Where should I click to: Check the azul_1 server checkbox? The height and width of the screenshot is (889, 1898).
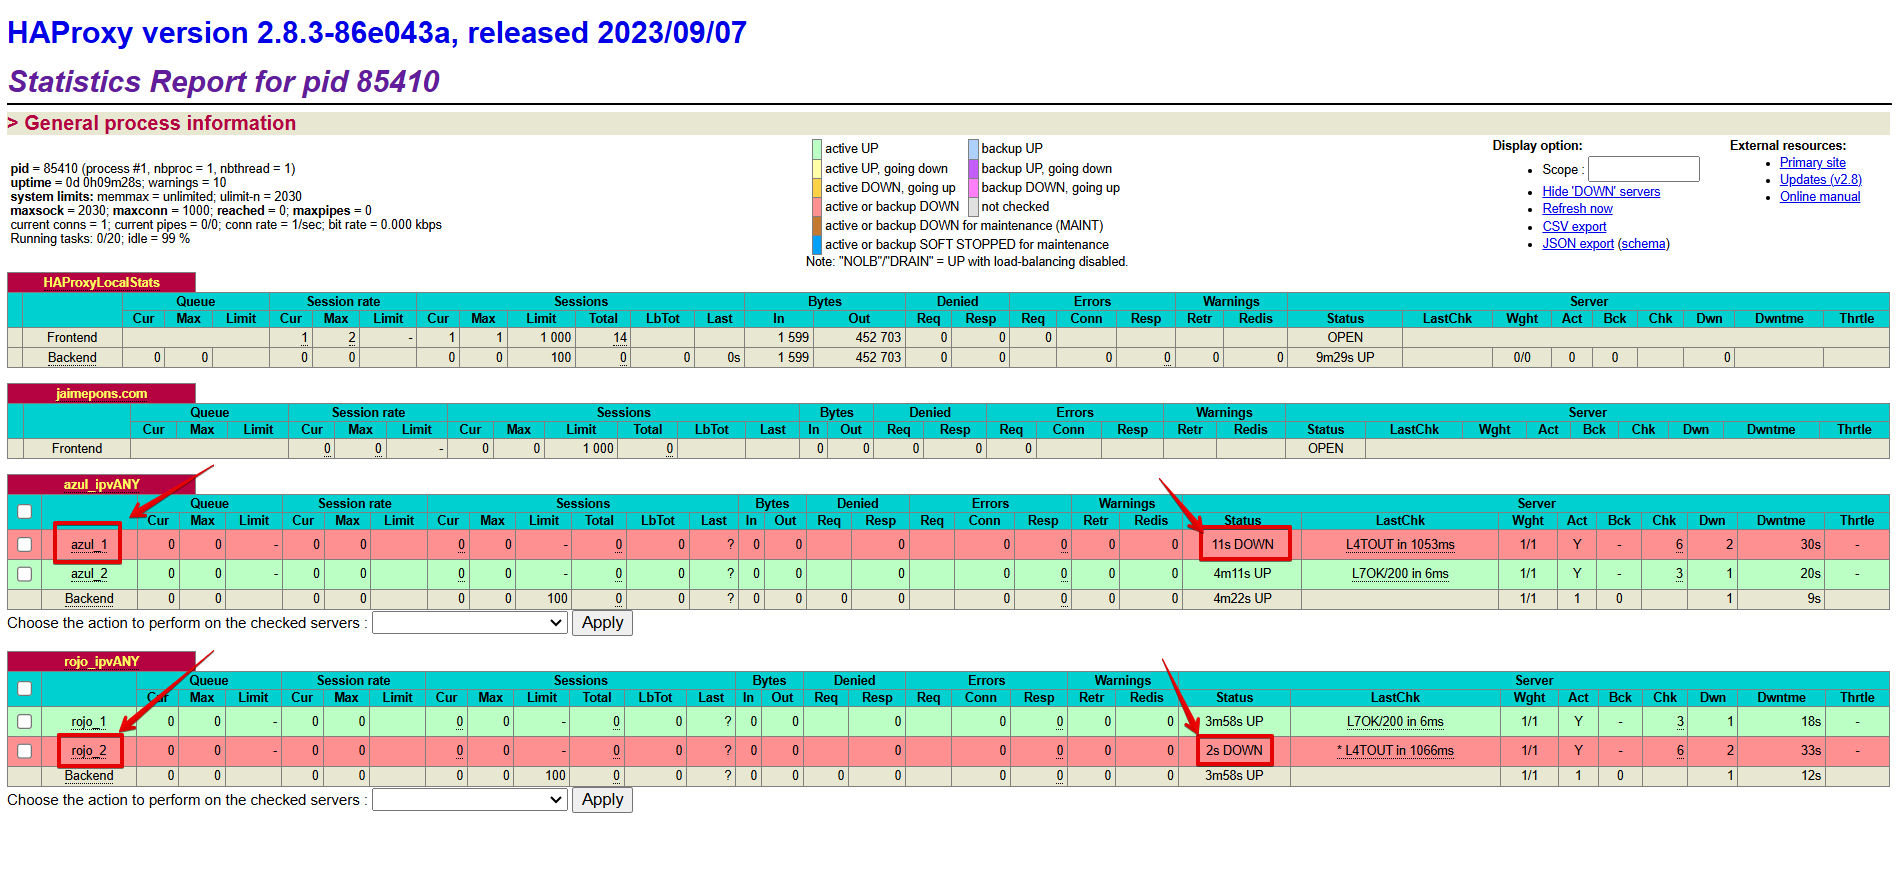25,545
